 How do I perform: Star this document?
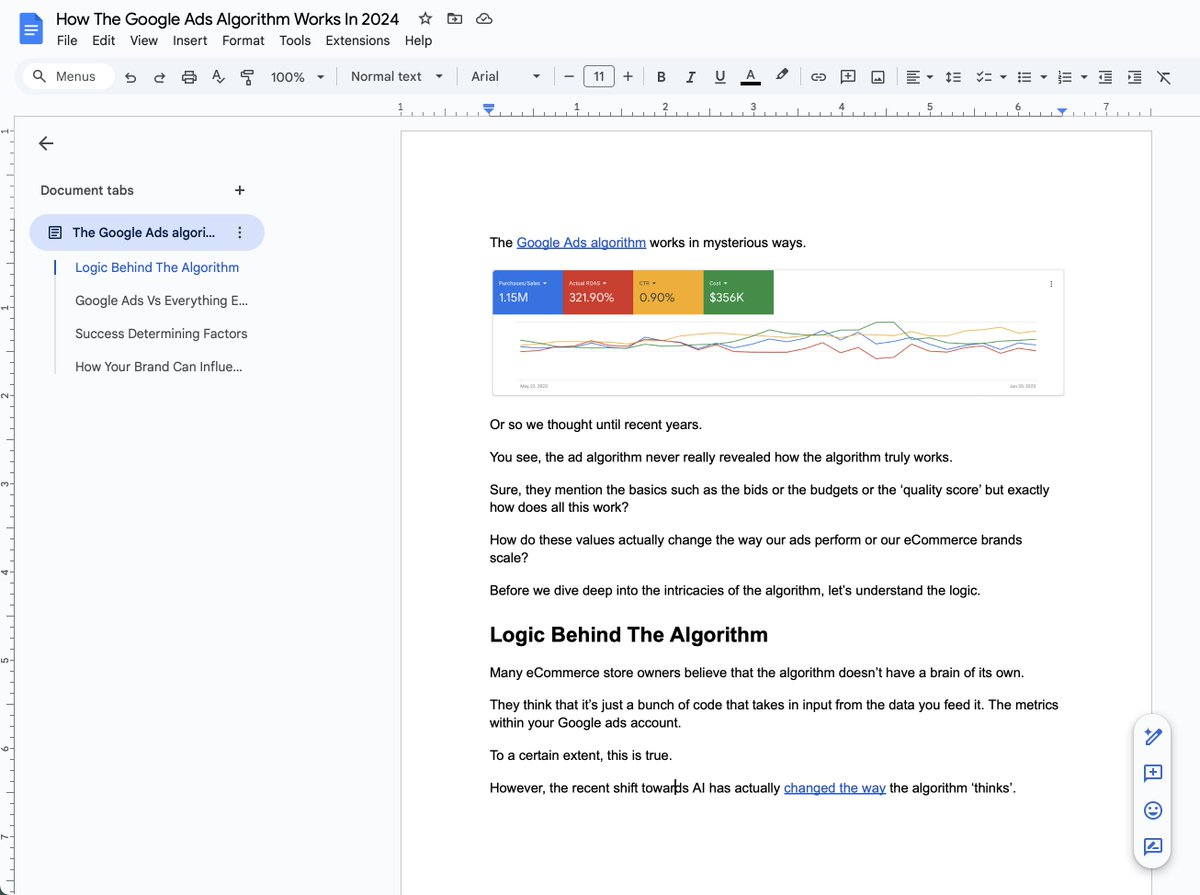click(x=425, y=19)
